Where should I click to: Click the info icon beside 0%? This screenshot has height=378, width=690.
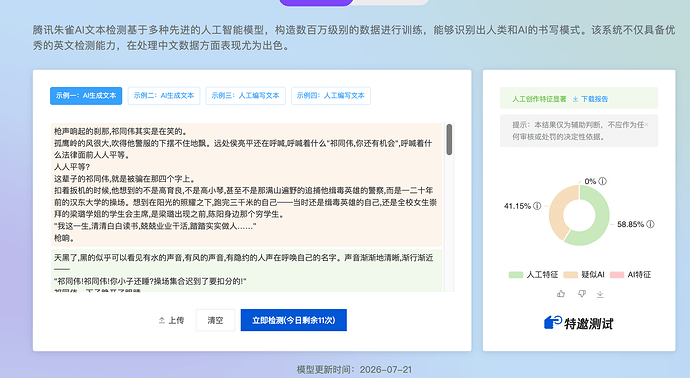(602, 181)
